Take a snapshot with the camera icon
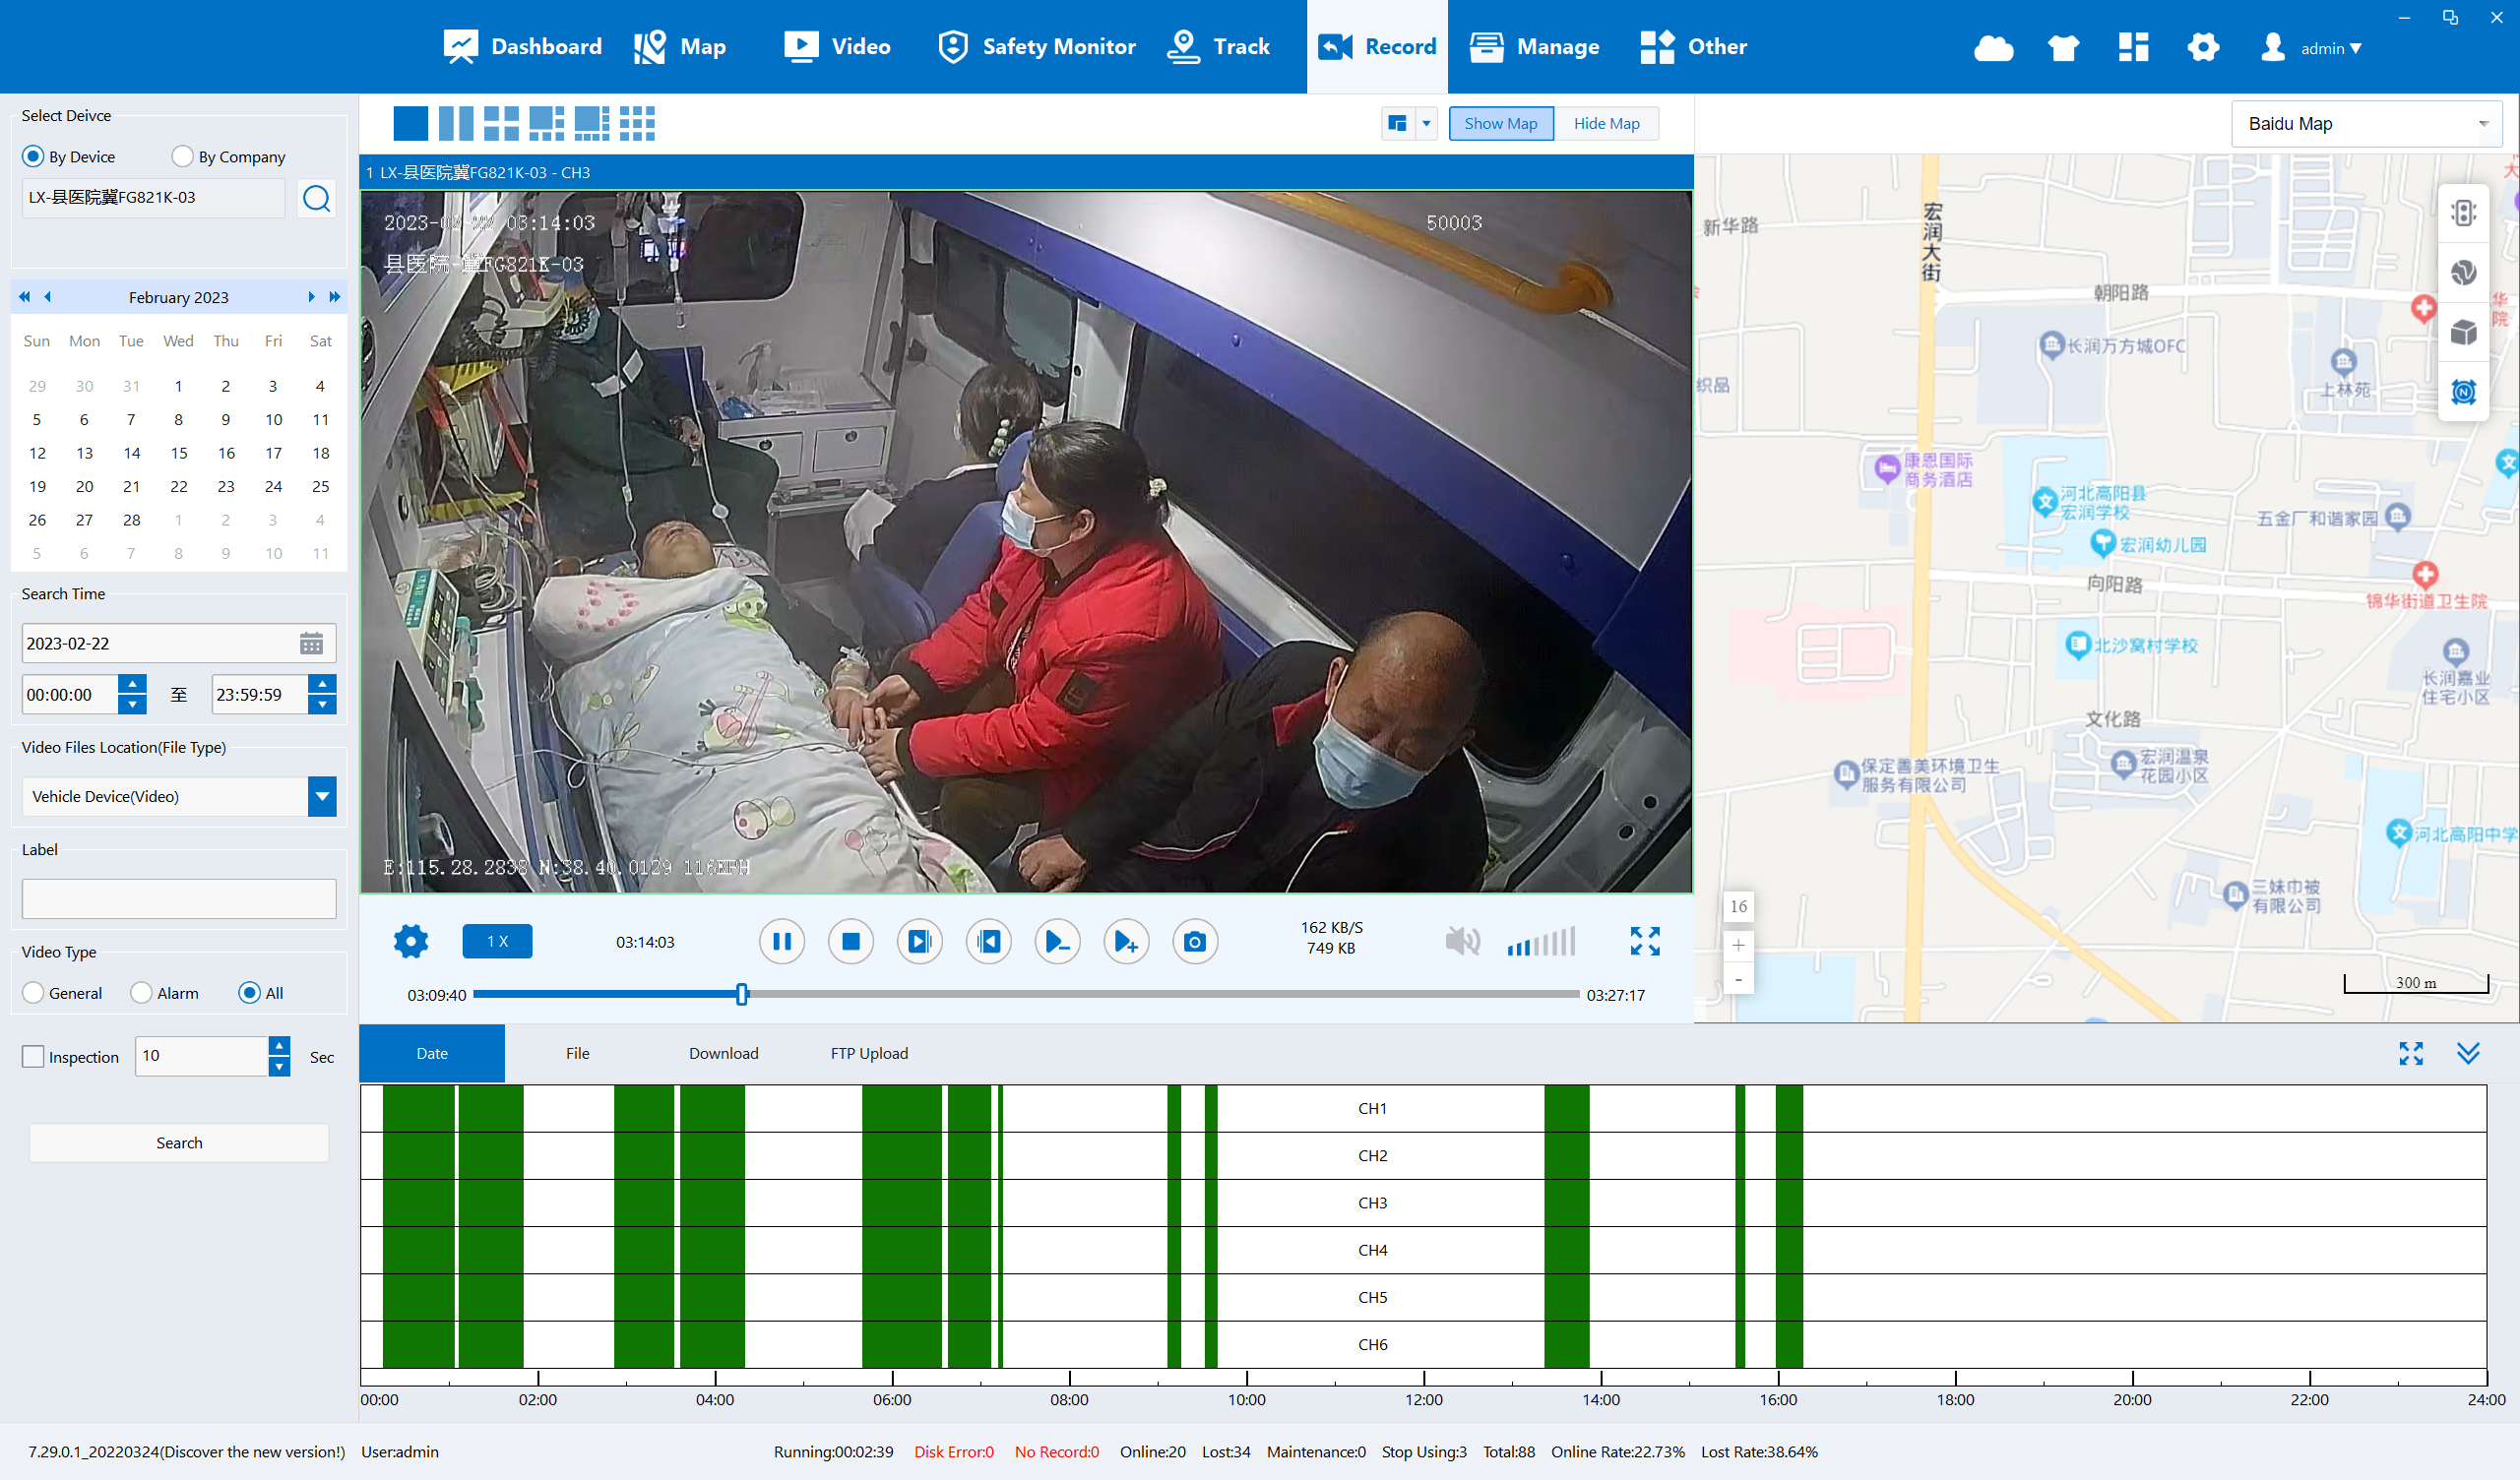This screenshot has height=1480, width=2520. [x=1194, y=942]
